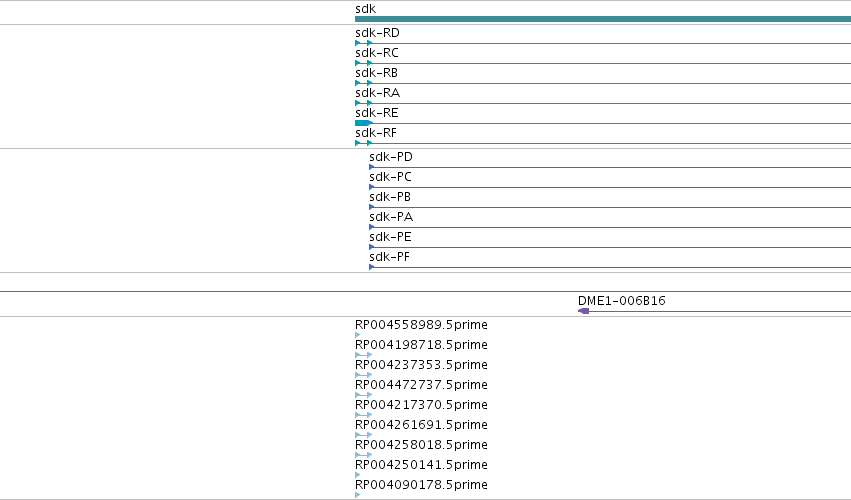
Task: Click the sdk-RA exon arrow glyph
Action: [364, 103]
